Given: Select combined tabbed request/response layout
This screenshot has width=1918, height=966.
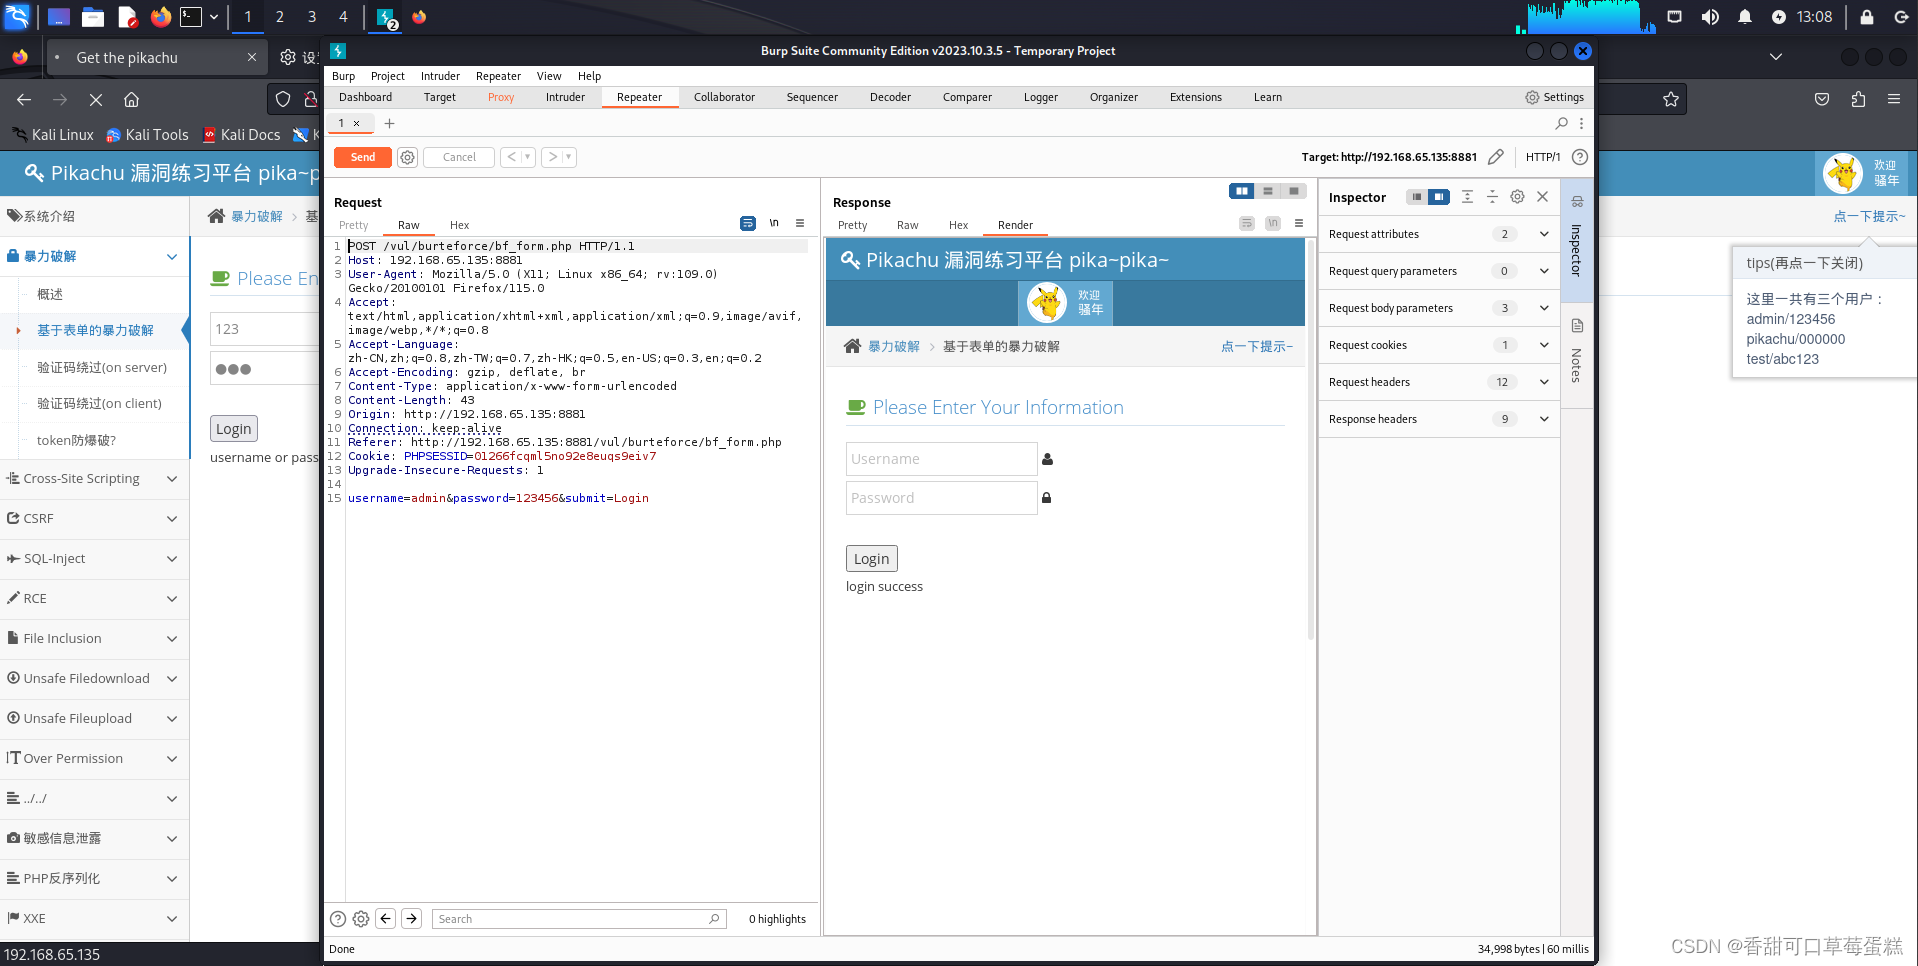Looking at the screenshot, I should coord(1294,191).
